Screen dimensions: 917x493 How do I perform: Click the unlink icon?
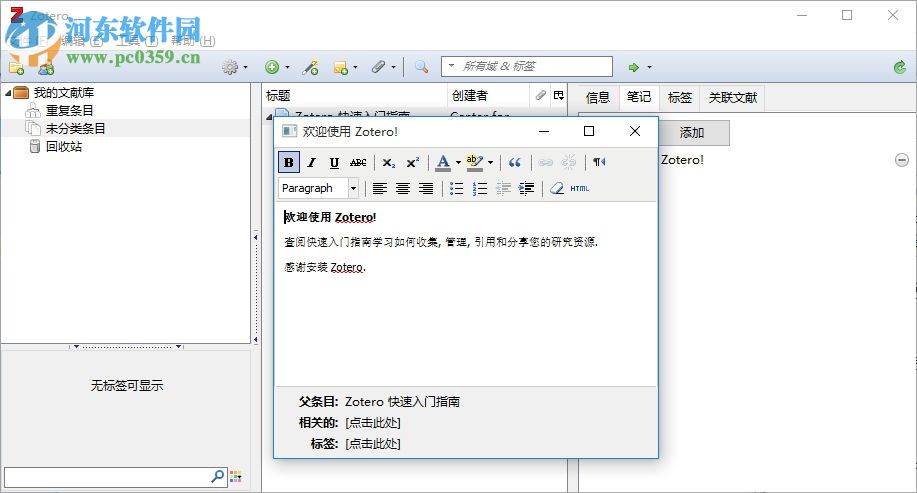point(568,163)
